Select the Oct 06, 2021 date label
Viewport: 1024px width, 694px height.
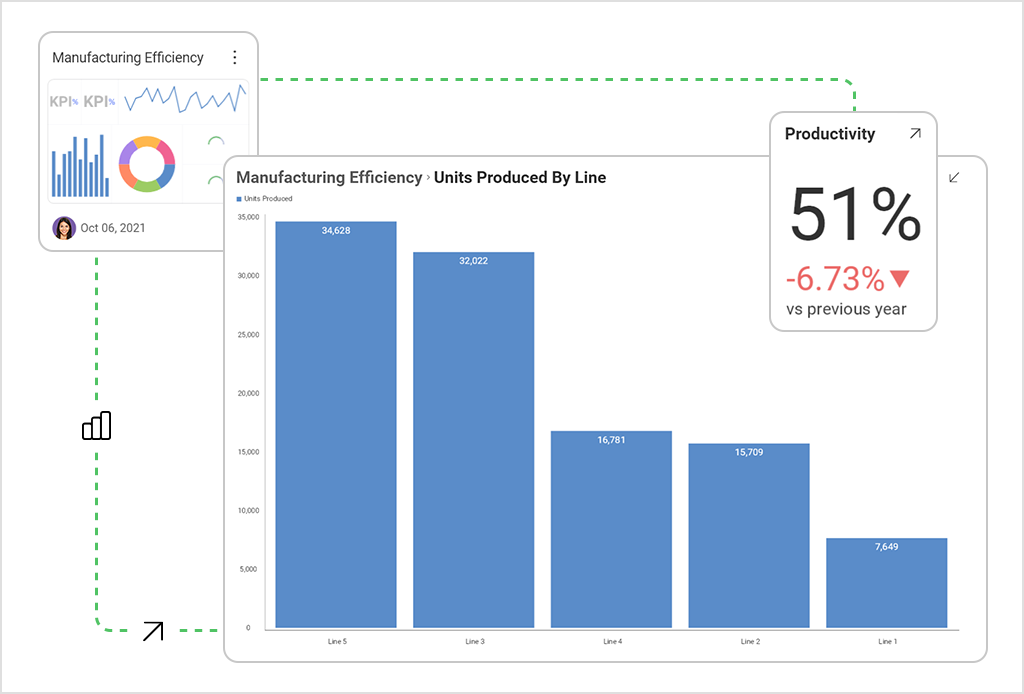coord(112,228)
